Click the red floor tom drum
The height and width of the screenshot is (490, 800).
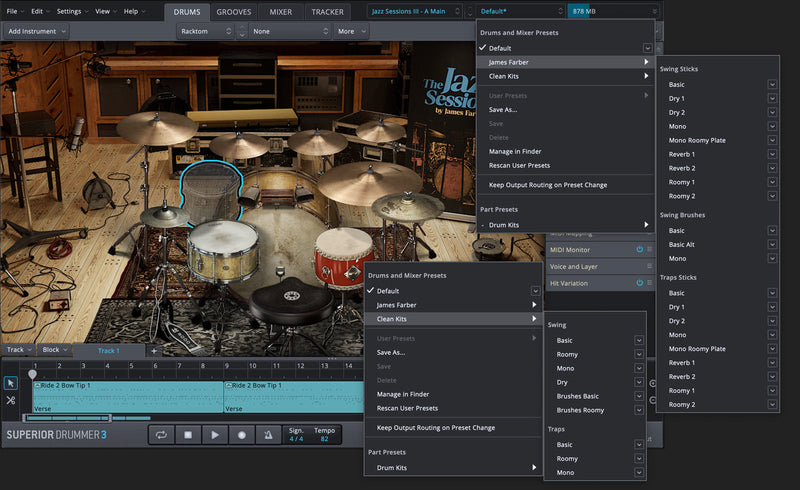pyautogui.click(x=344, y=258)
